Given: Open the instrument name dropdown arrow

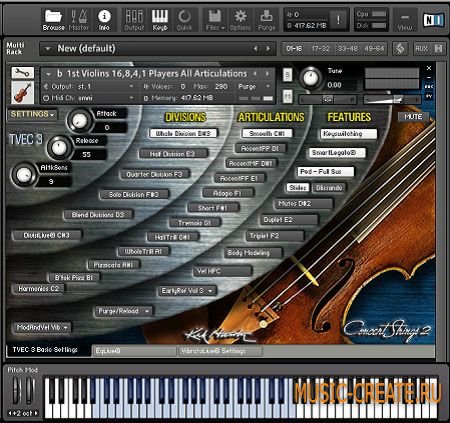Looking at the screenshot, I should point(49,74).
